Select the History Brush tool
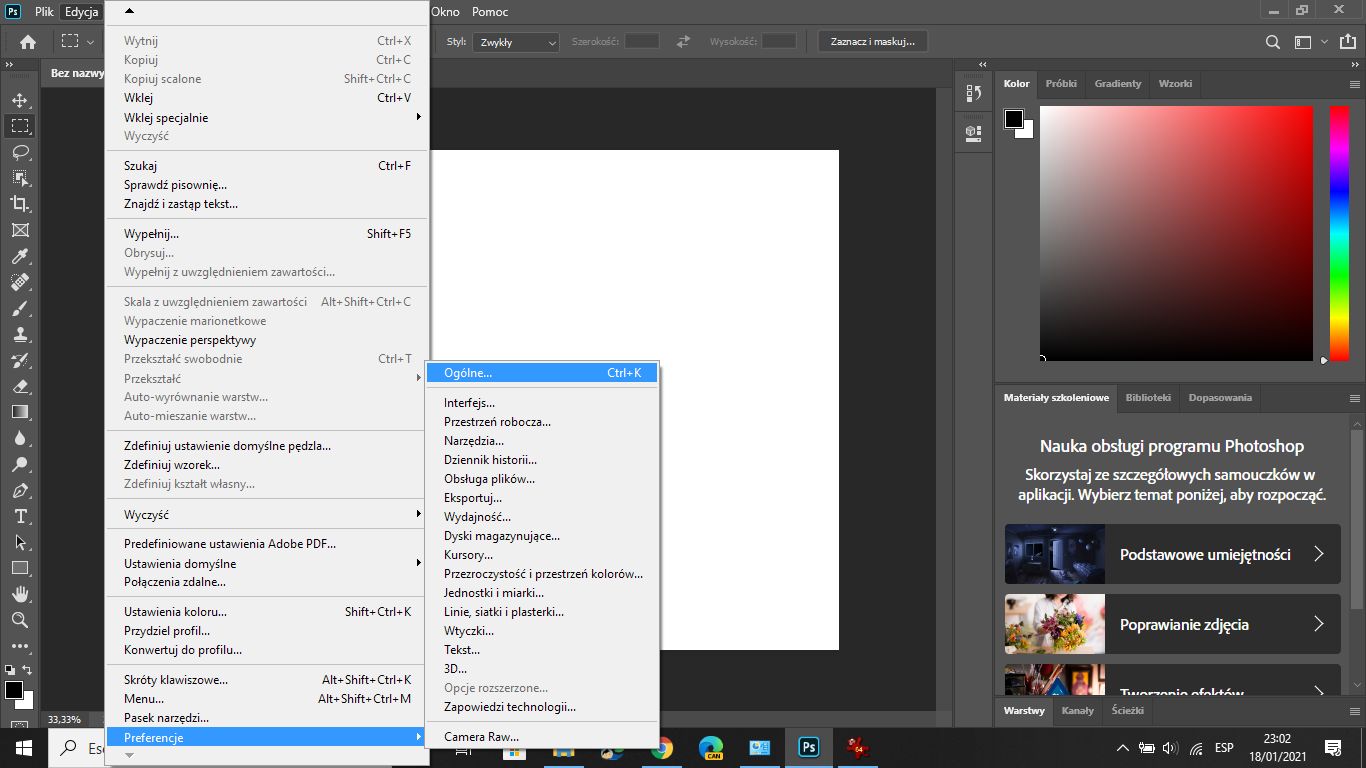 [19, 360]
